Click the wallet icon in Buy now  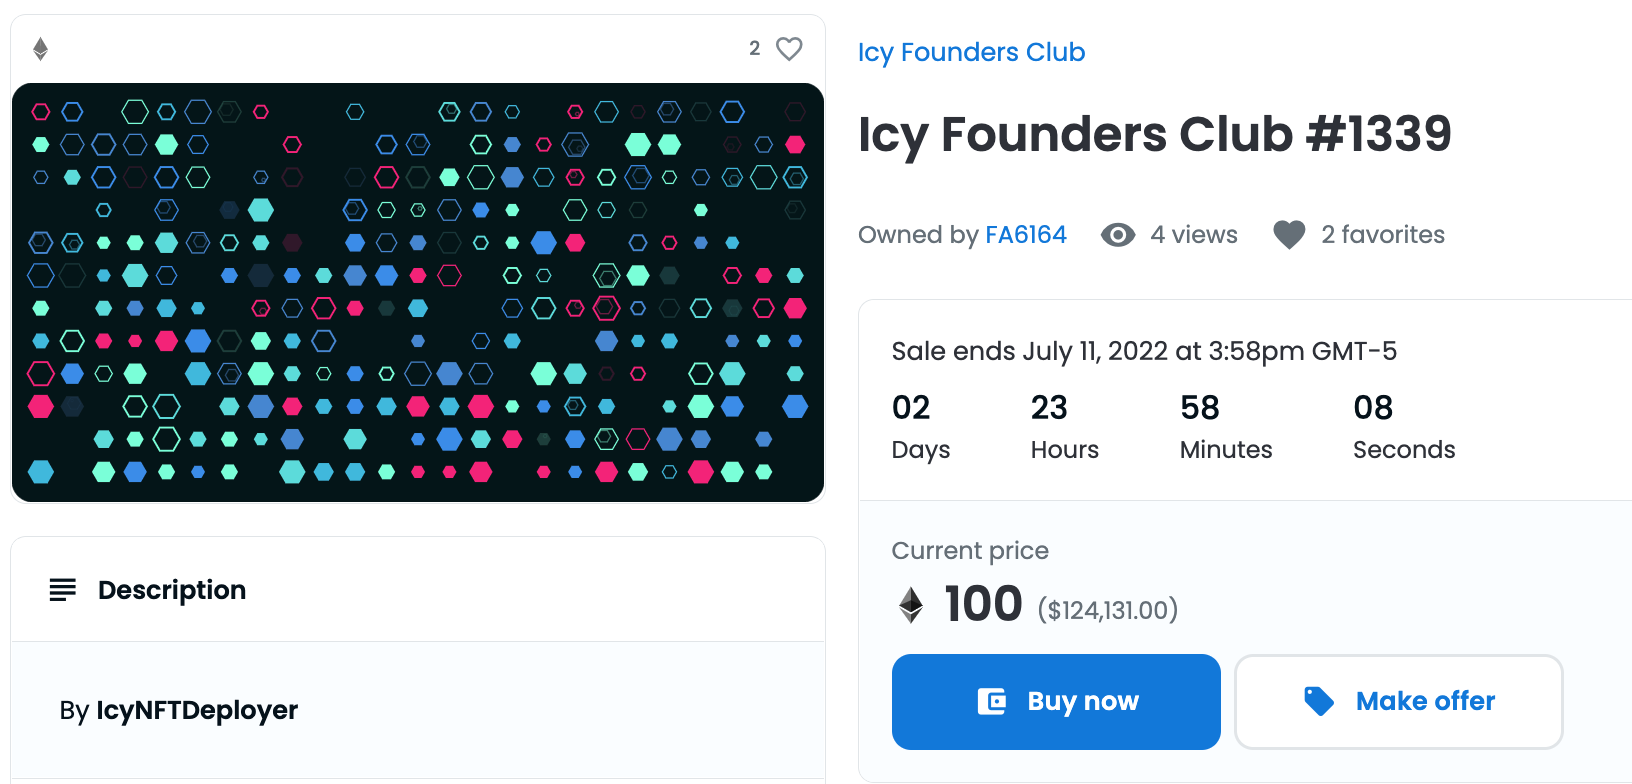point(992,701)
